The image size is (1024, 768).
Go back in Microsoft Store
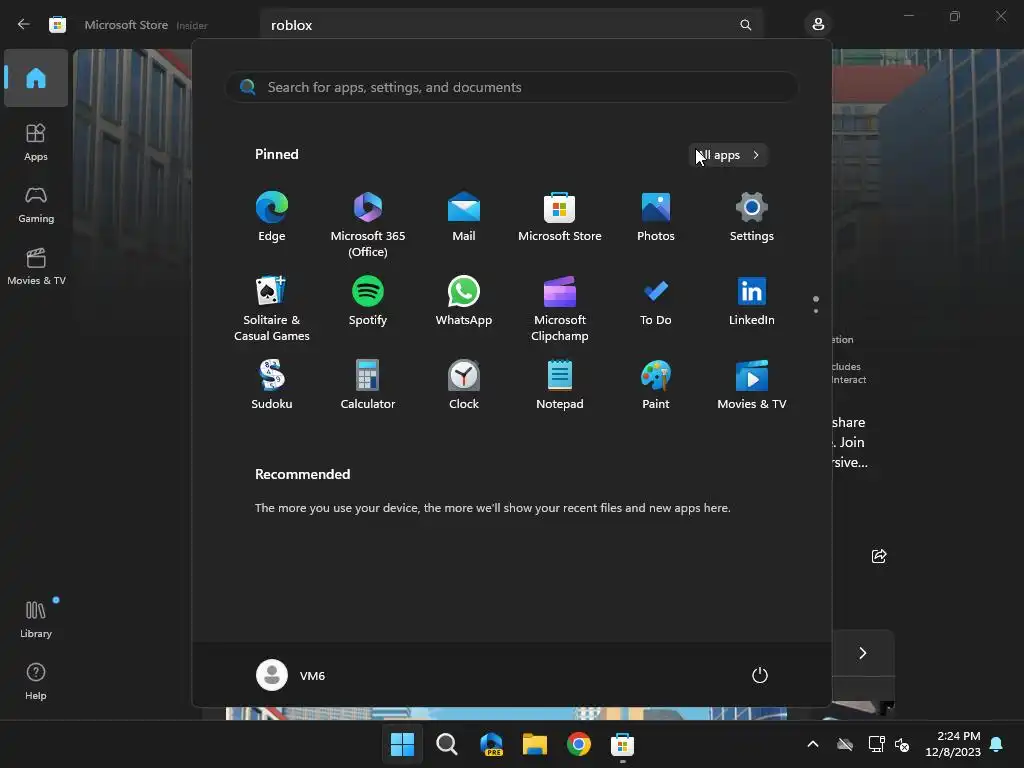point(24,24)
